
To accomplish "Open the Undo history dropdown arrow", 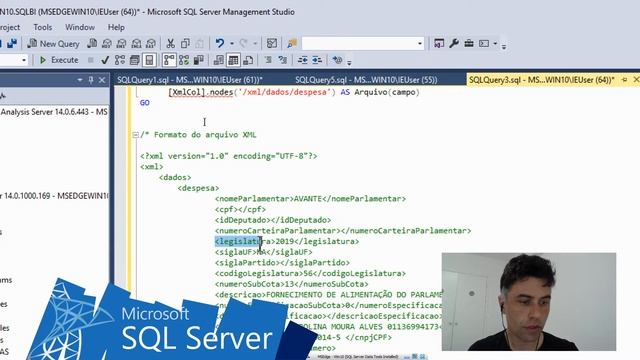I will [x=231, y=44].
